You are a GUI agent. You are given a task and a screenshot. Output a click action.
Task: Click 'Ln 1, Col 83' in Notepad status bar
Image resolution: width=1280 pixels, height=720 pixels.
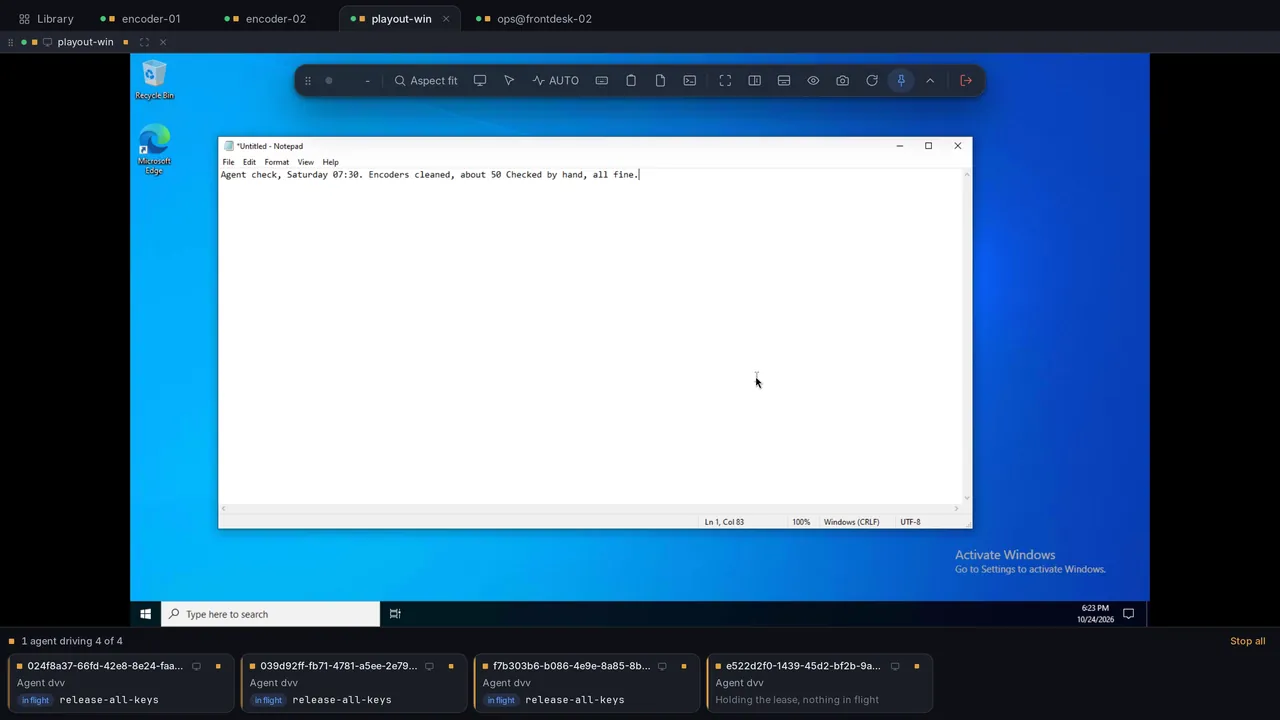tap(724, 522)
